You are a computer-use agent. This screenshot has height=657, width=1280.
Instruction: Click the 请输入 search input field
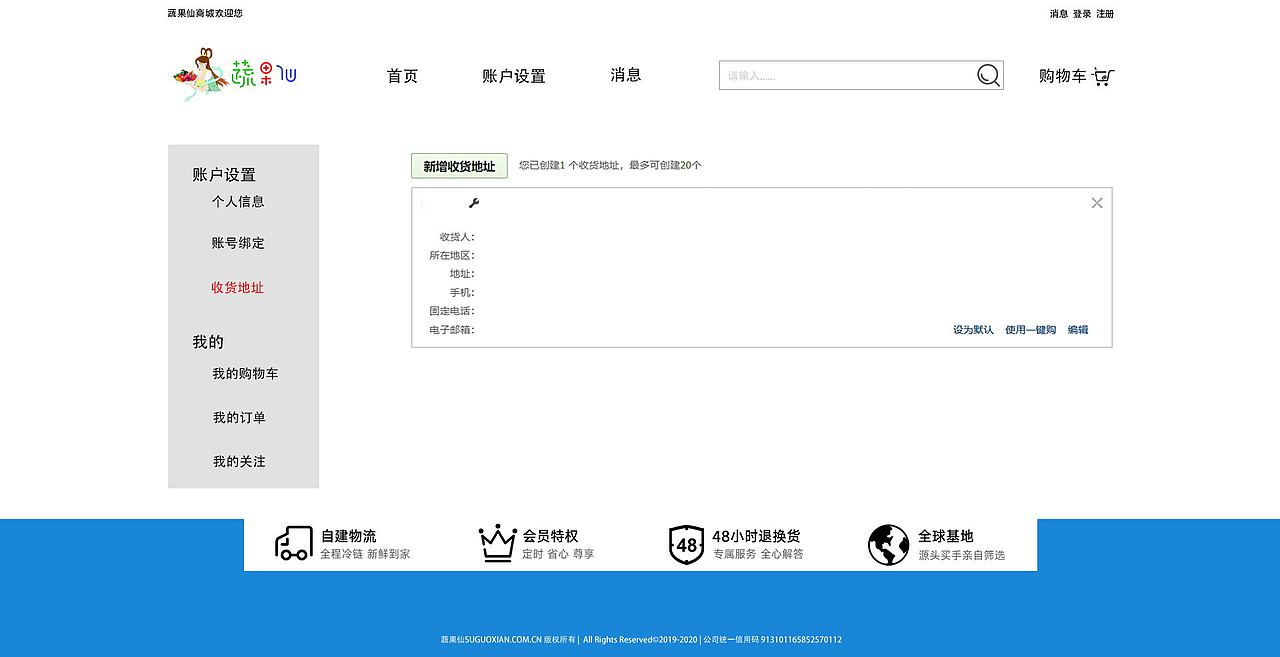(x=850, y=74)
